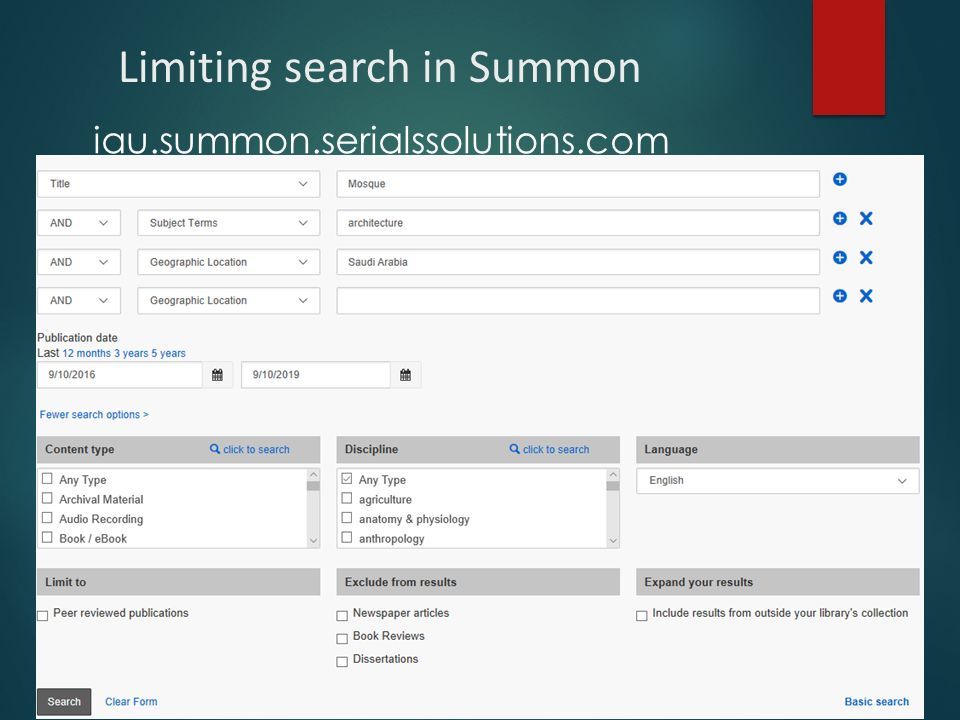Click the empty fourth search text field

578,301
